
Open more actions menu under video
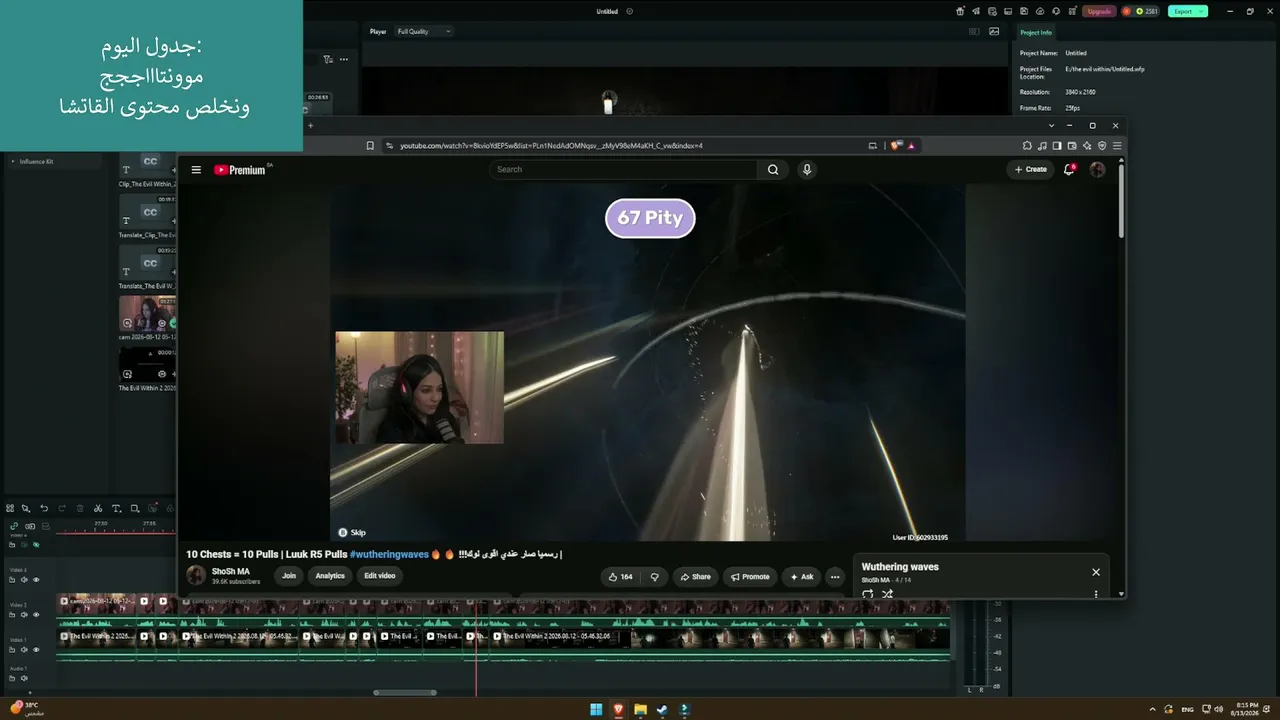(x=835, y=577)
